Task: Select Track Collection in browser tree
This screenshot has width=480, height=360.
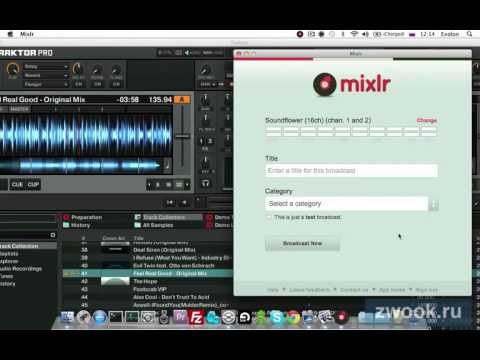Action: [x=19, y=246]
